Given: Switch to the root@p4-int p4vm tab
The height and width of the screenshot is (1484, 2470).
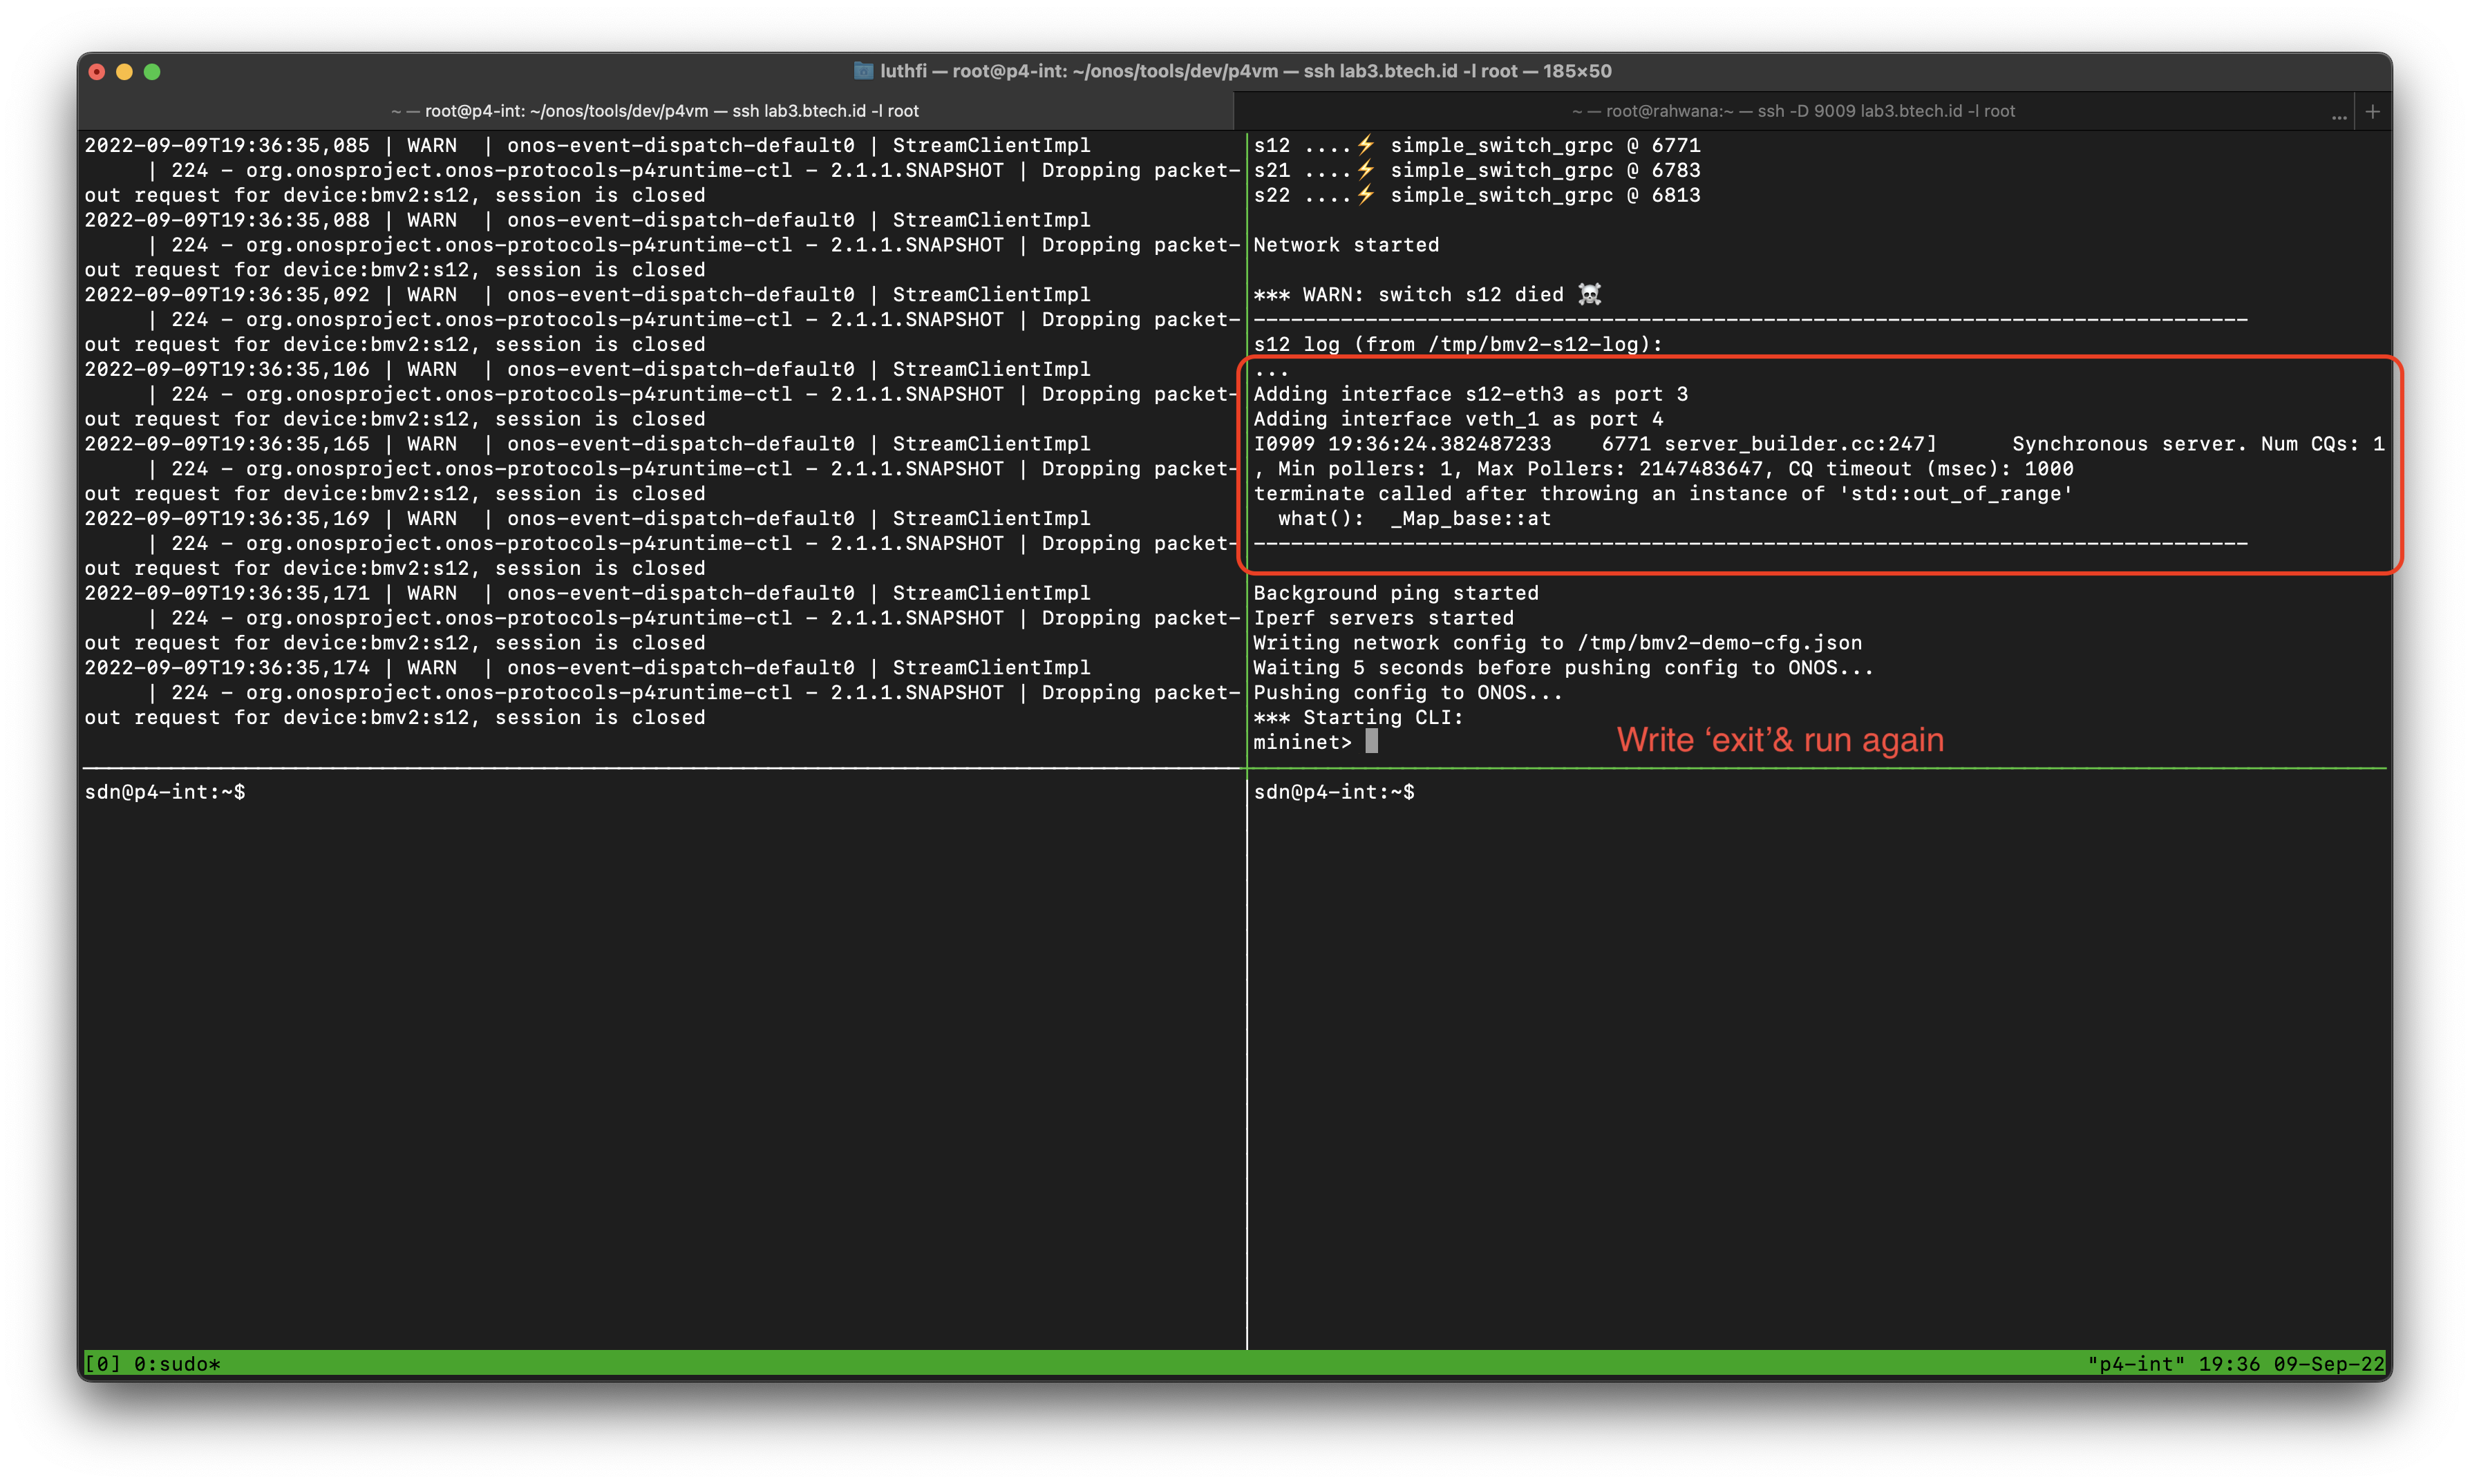Looking at the screenshot, I should click(655, 111).
